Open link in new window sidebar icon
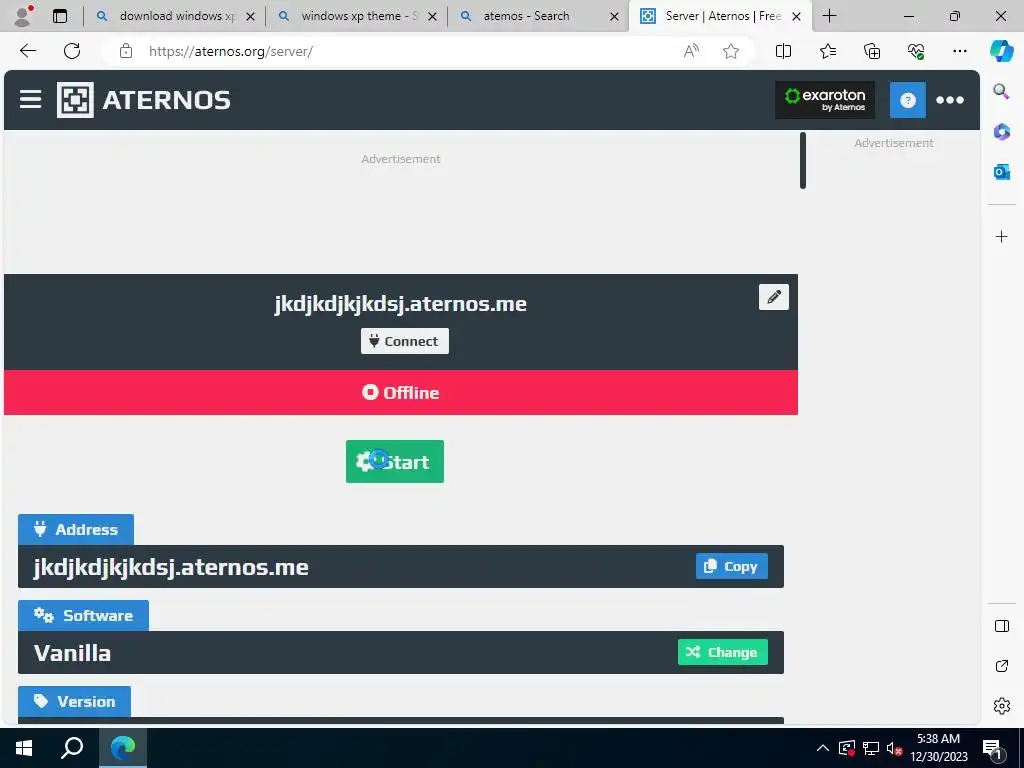The width and height of the screenshot is (1024, 768). tap(1002, 666)
